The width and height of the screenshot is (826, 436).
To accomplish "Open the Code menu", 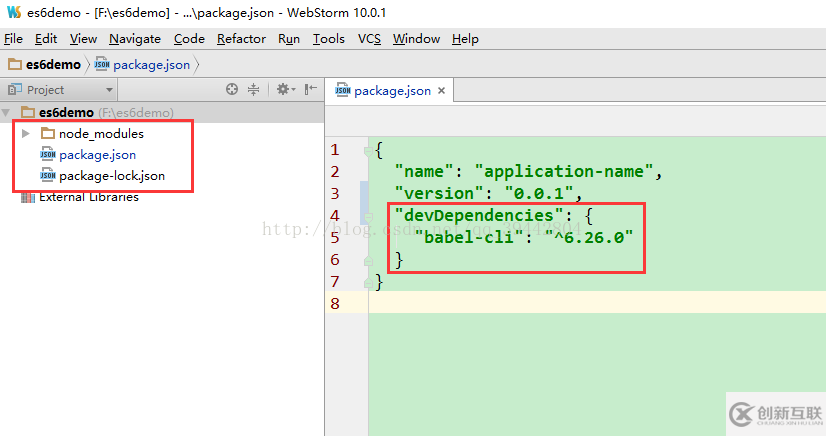I will 189,39.
